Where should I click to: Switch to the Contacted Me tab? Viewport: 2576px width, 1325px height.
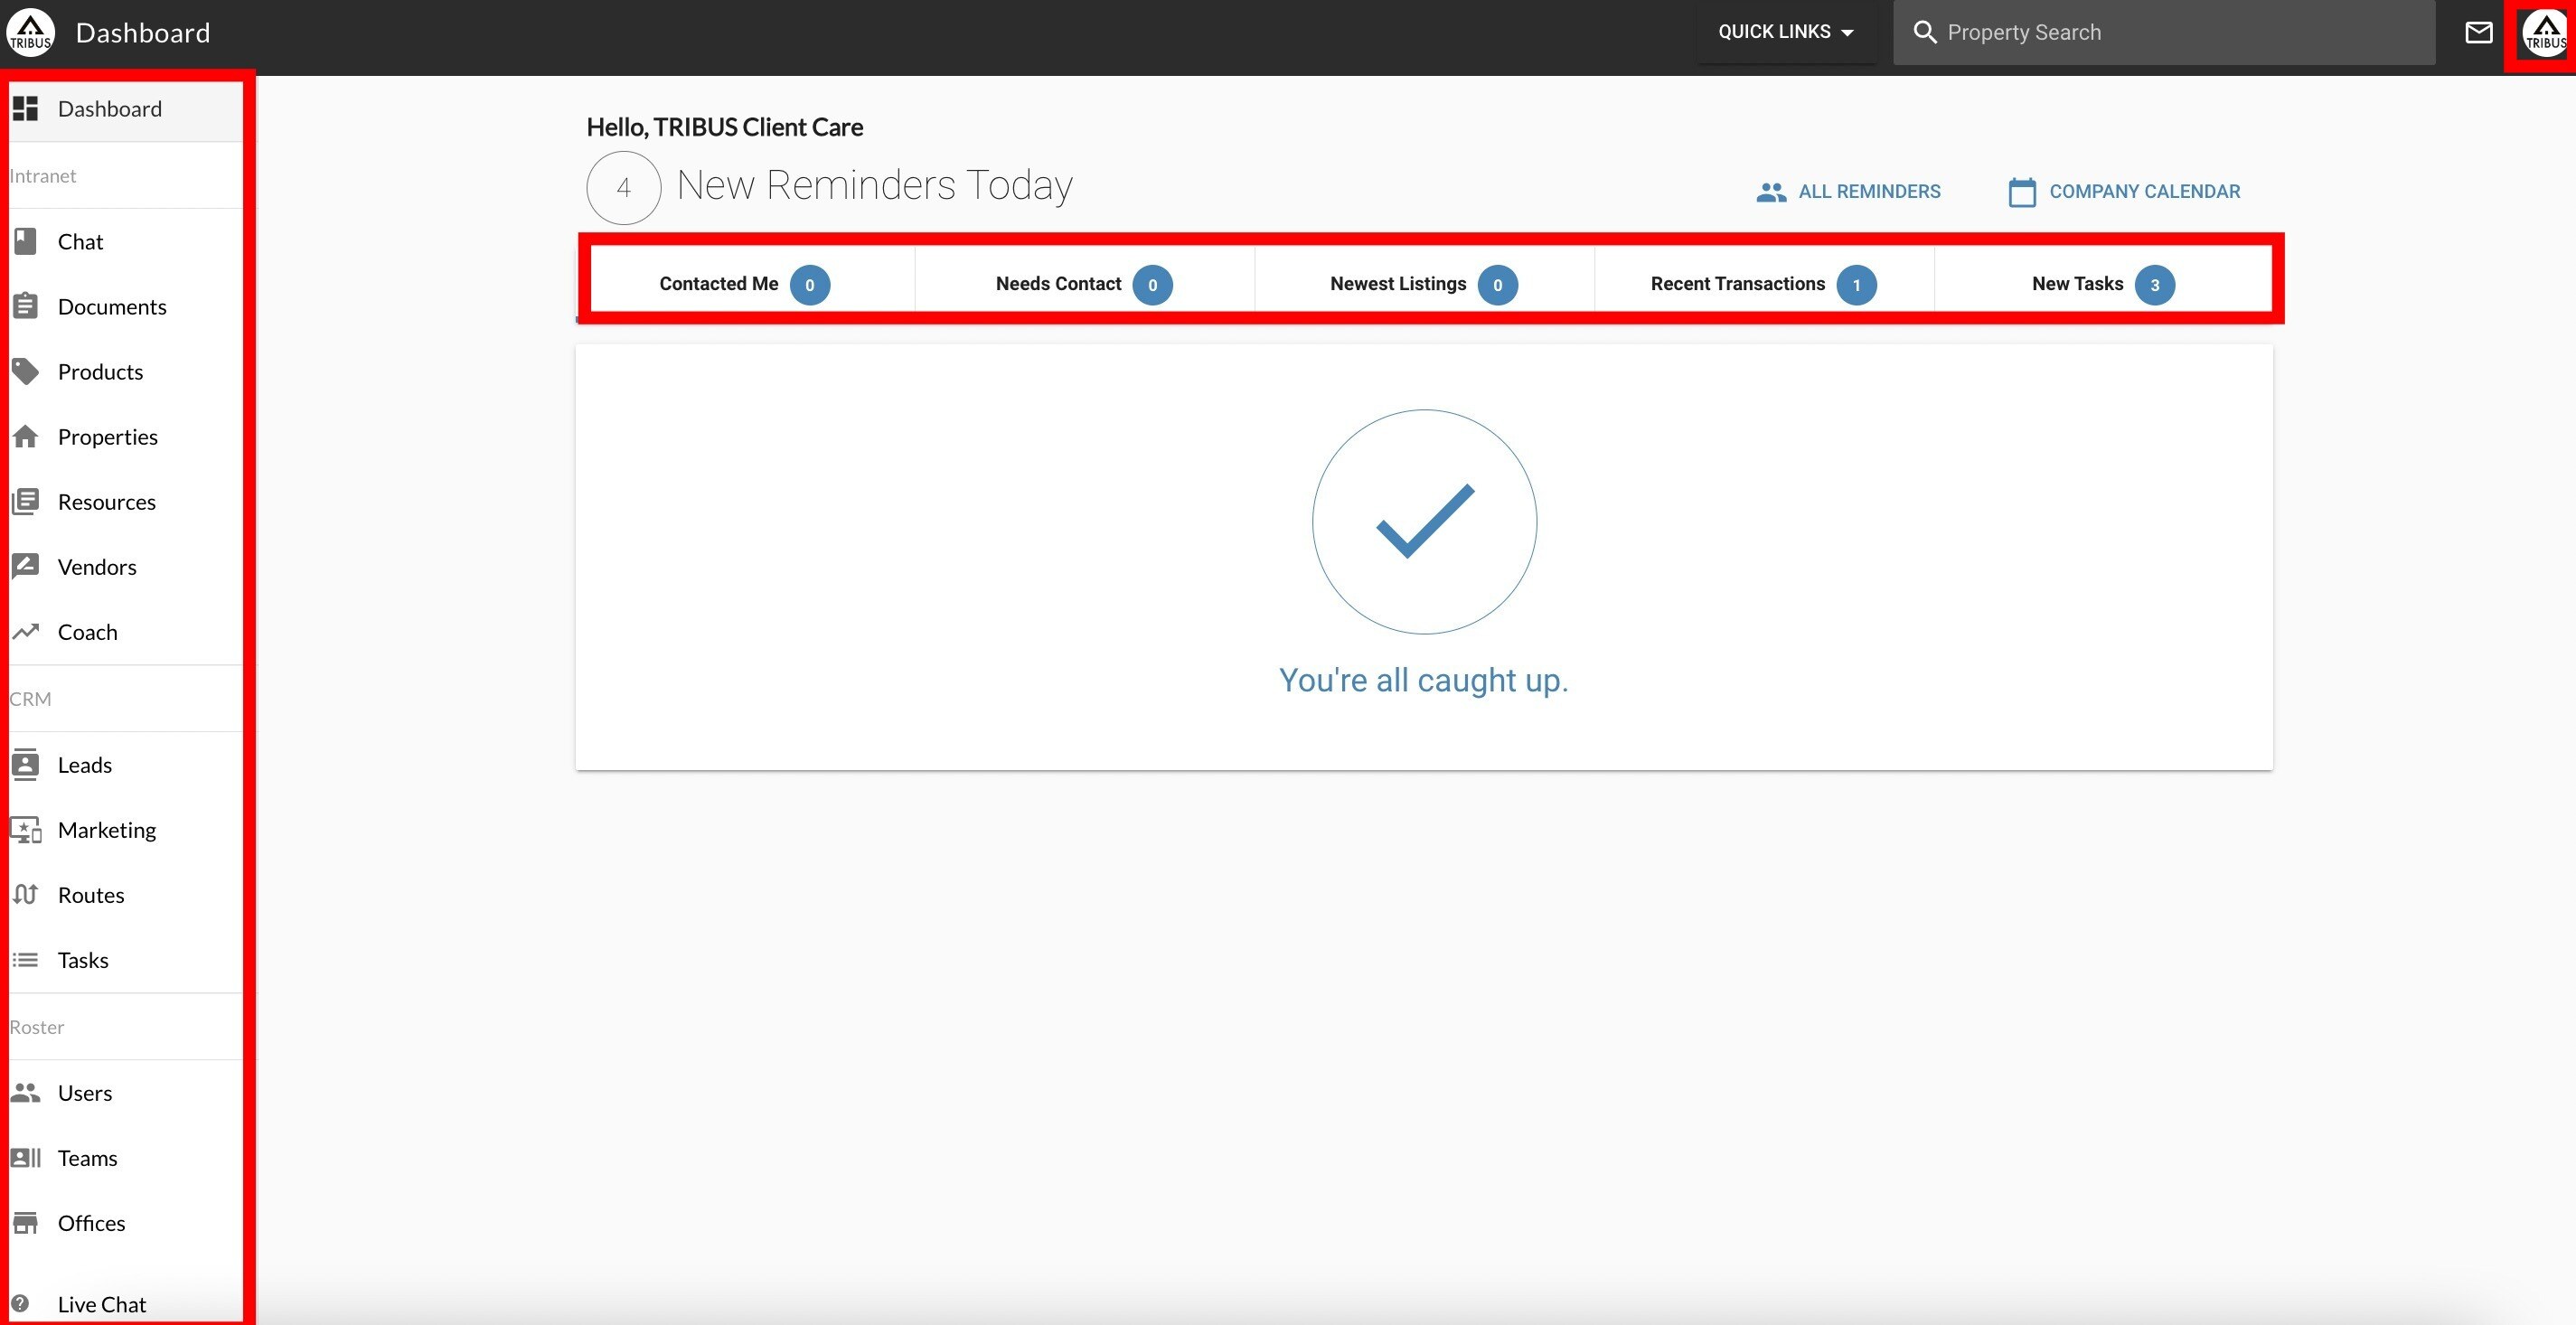coord(746,284)
